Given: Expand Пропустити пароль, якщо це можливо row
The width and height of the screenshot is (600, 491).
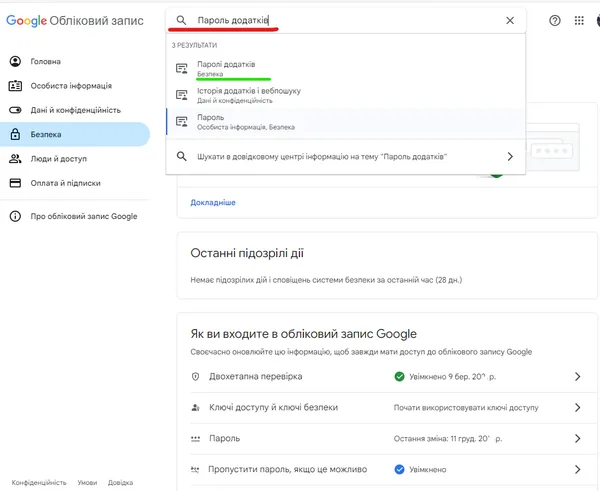Looking at the screenshot, I should [x=386, y=470].
